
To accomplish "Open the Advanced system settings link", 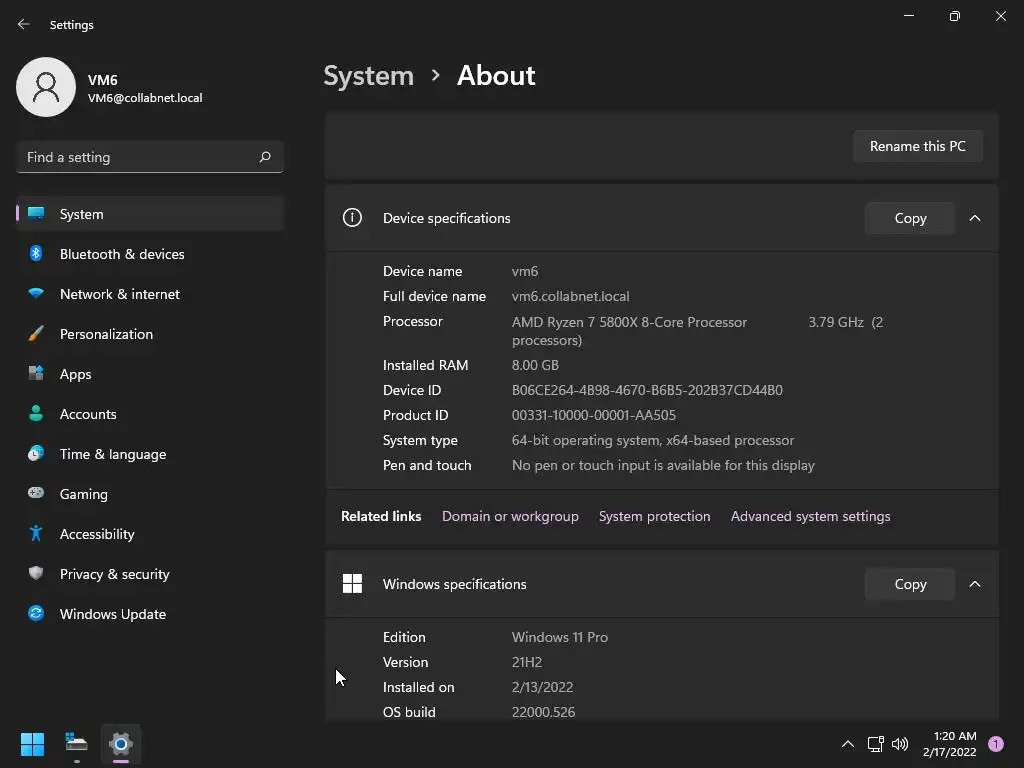I will 810,516.
